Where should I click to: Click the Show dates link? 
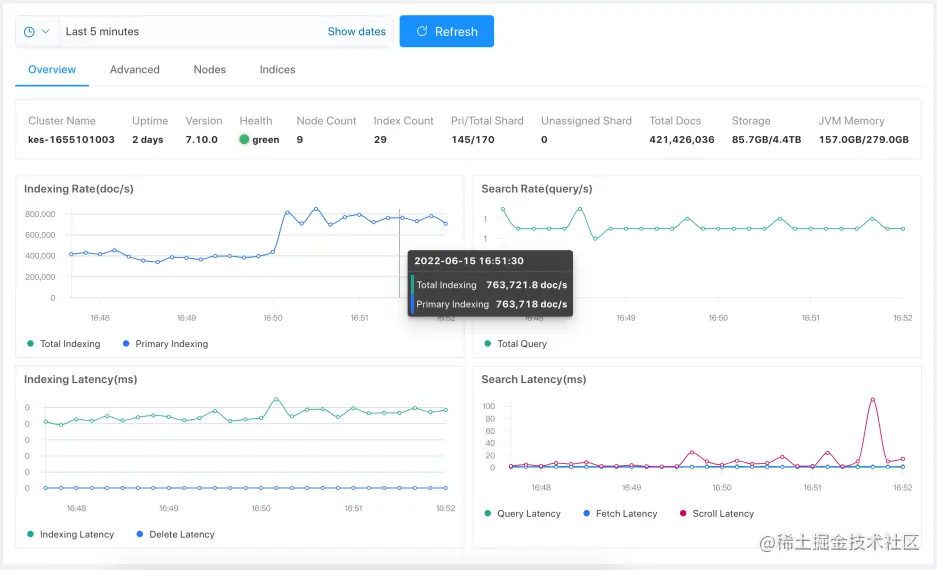pos(356,32)
